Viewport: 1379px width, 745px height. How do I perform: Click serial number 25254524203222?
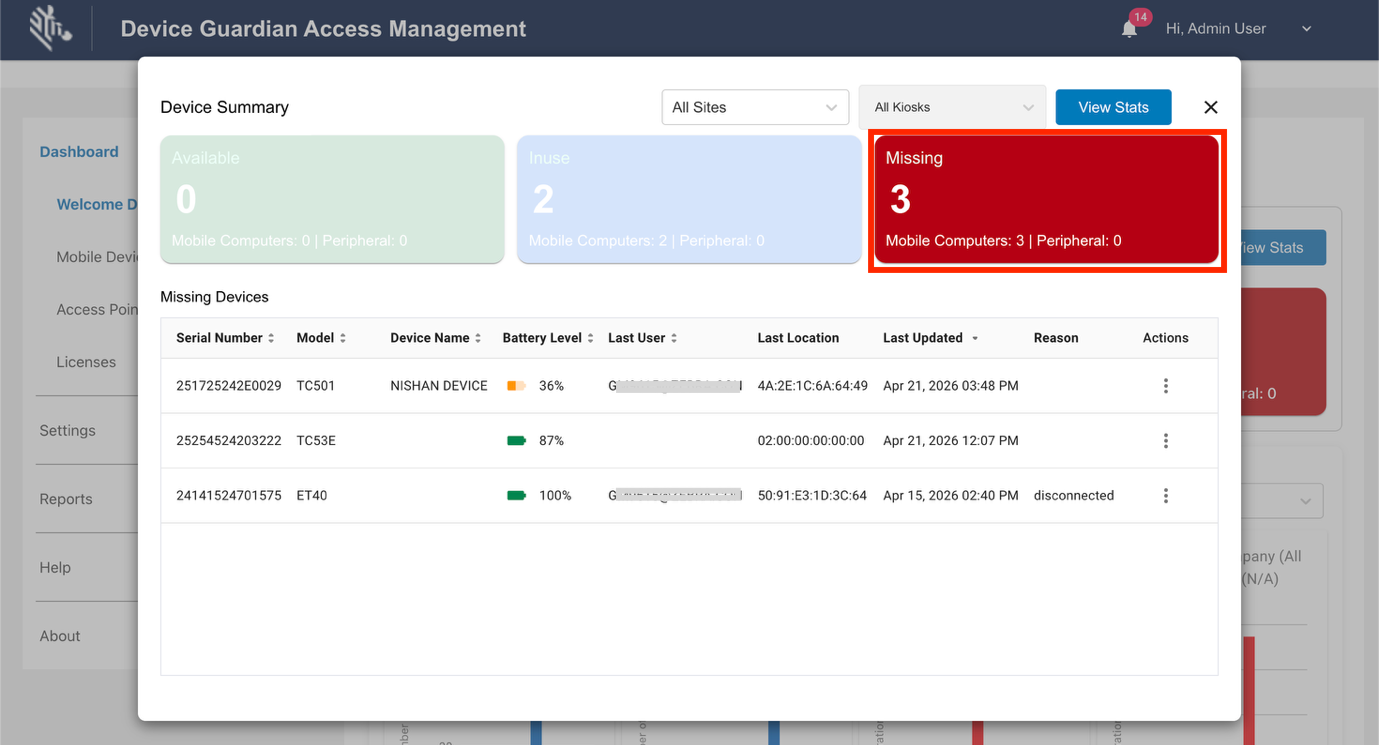click(x=229, y=441)
